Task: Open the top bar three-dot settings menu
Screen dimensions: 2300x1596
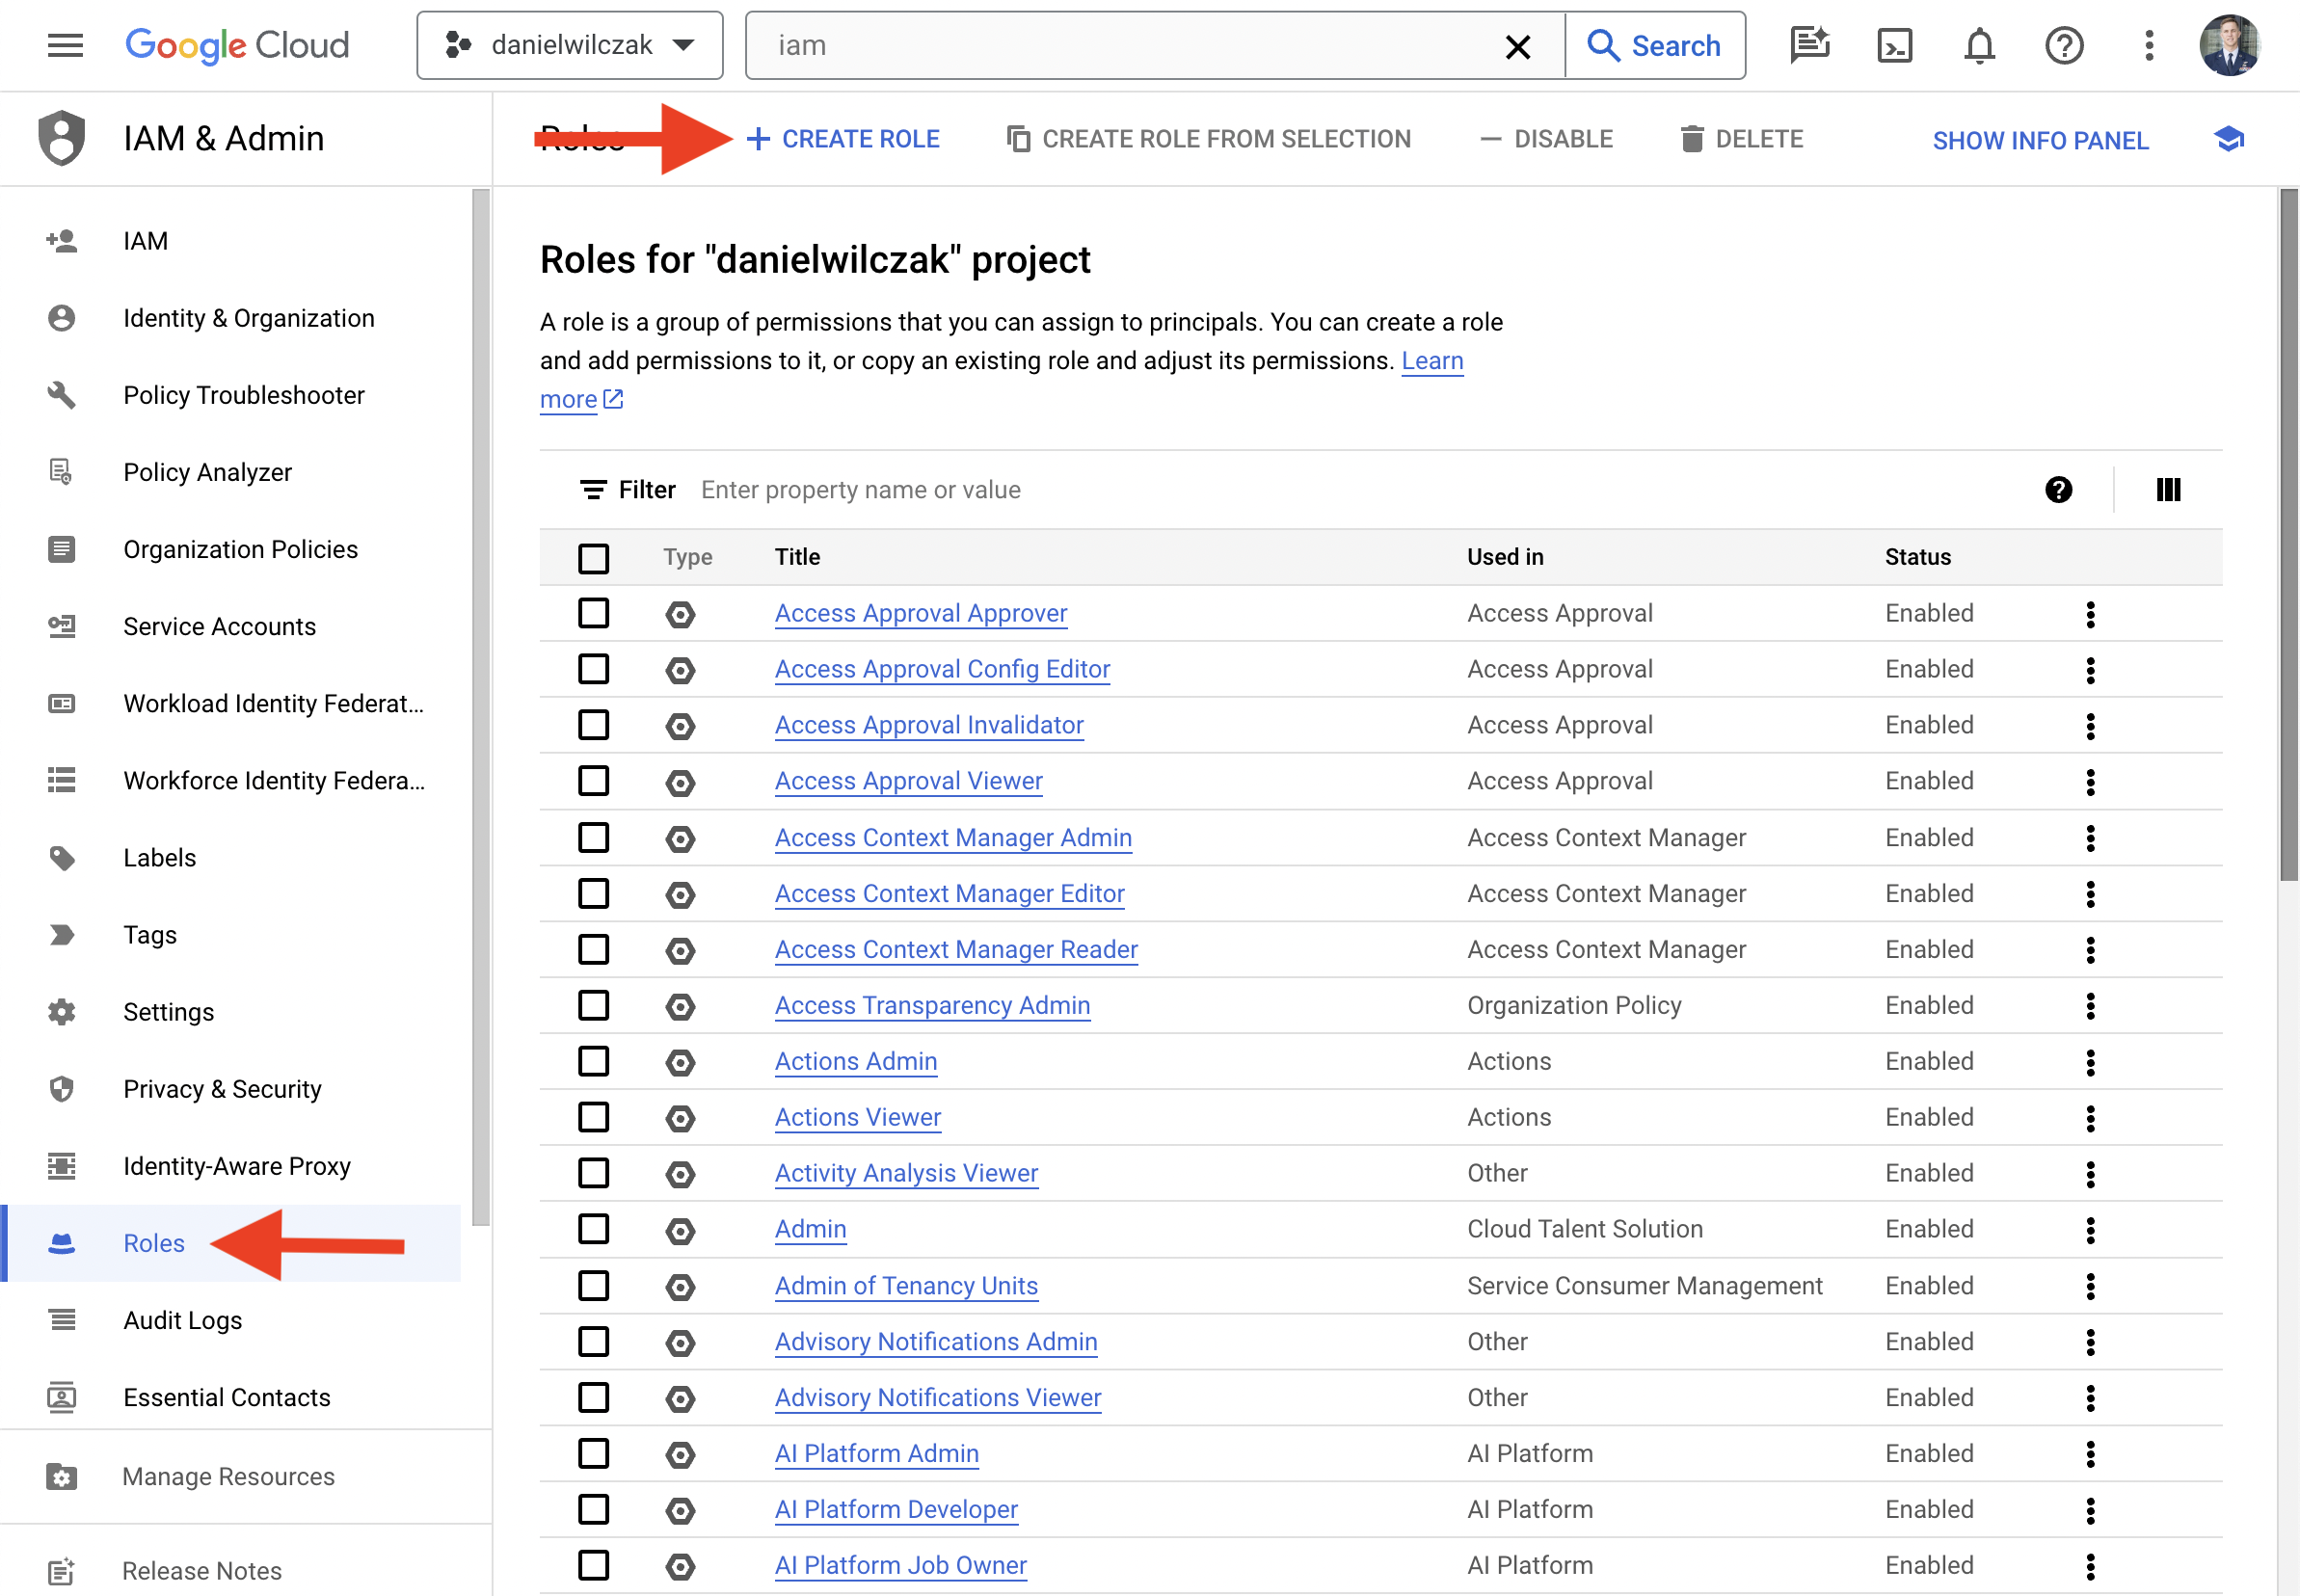Action: tap(2149, 45)
